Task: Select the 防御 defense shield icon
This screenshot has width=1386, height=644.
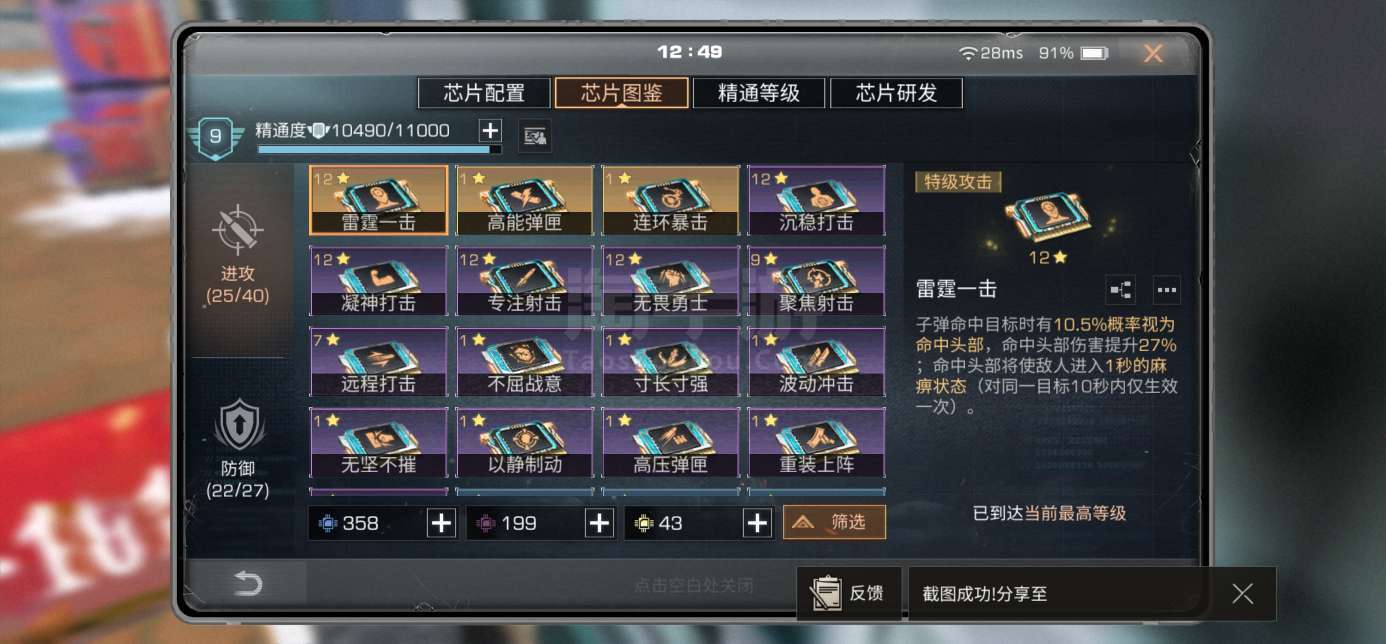Action: [x=239, y=425]
